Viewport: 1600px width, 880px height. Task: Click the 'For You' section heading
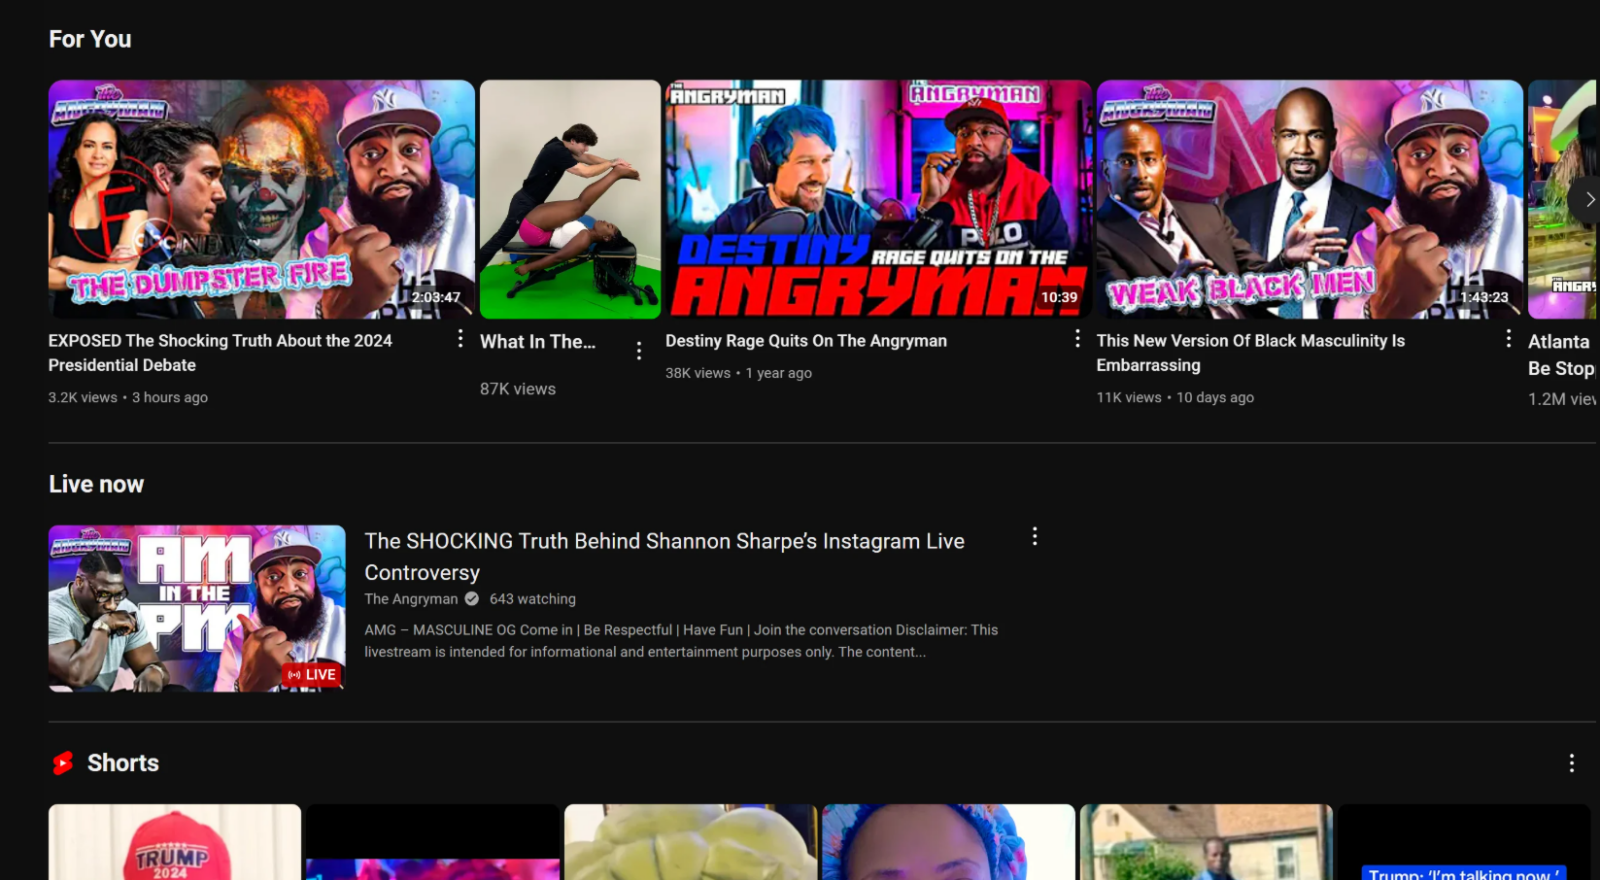pyautogui.click(x=90, y=39)
